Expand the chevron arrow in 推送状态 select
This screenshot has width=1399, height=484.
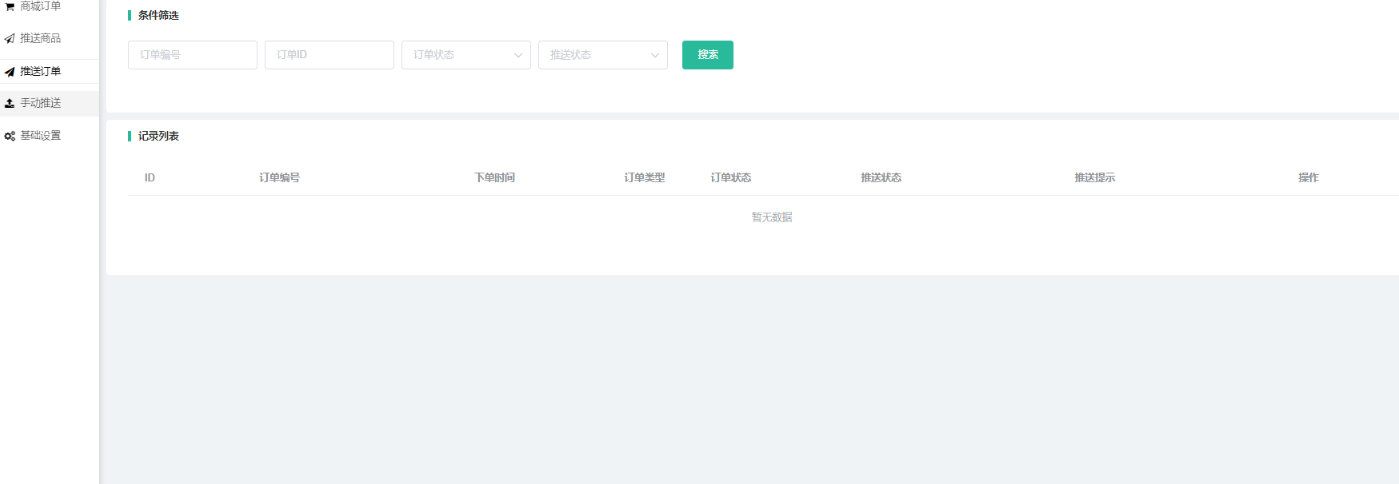click(655, 55)
